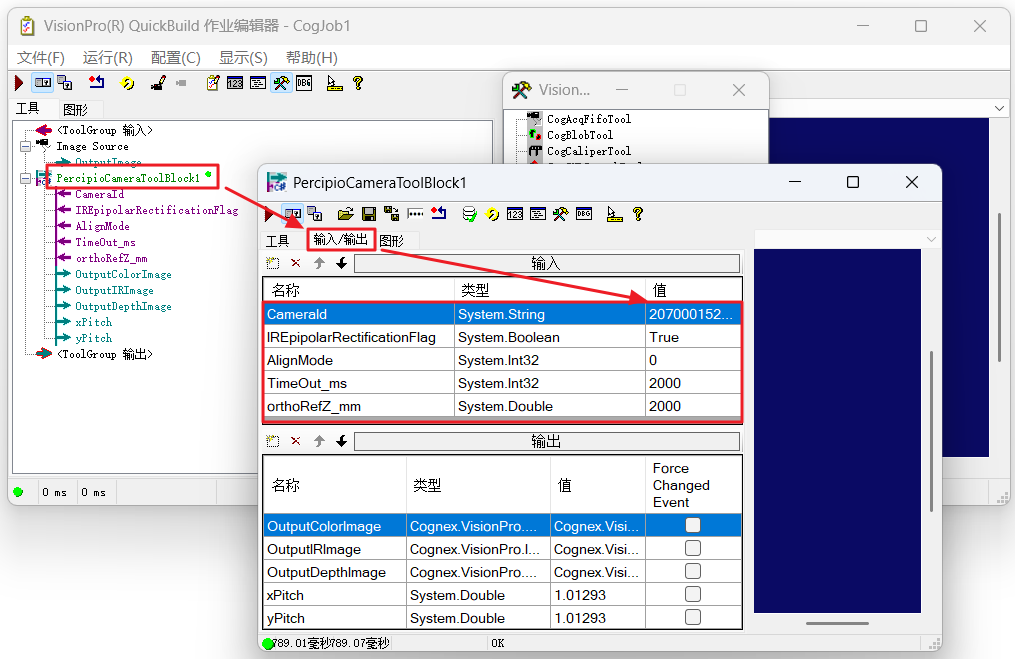This screenshot has width=1015, height=659.
Task: Toggle the hammer toolbox icon in QuickBuild toolbar
Action: point(281,83)
